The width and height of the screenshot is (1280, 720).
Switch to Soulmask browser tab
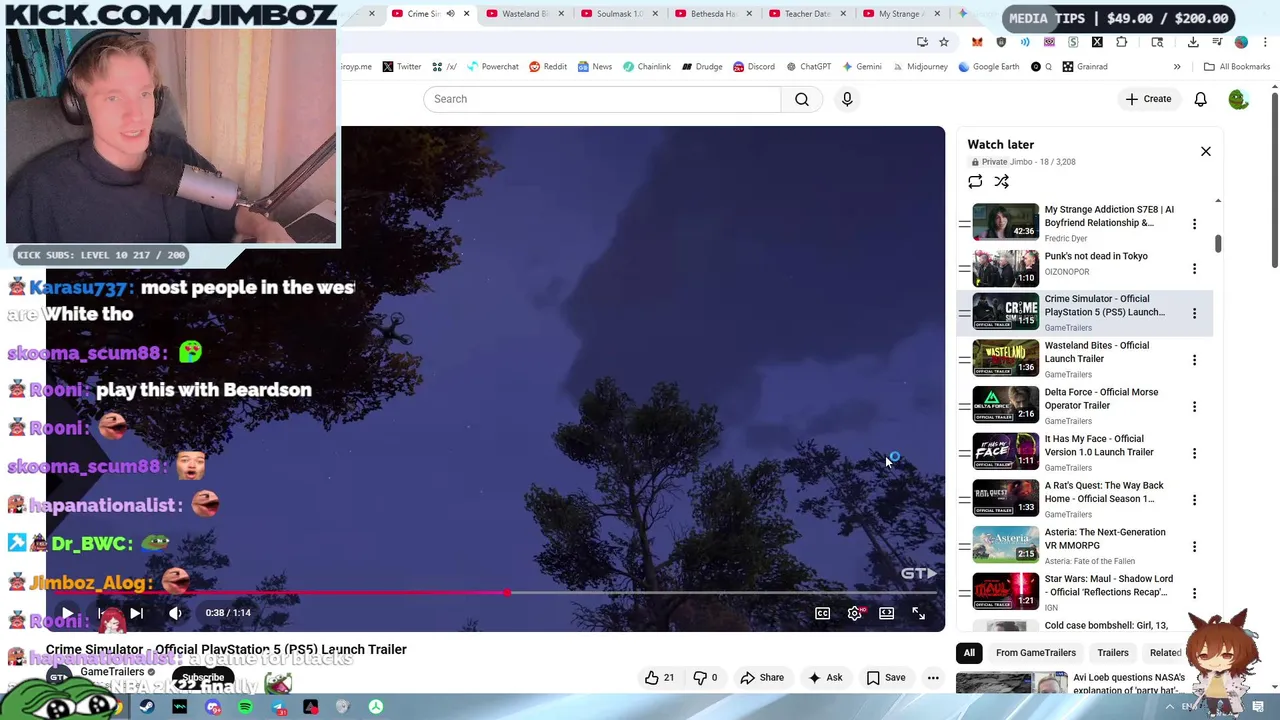(614, 14)
